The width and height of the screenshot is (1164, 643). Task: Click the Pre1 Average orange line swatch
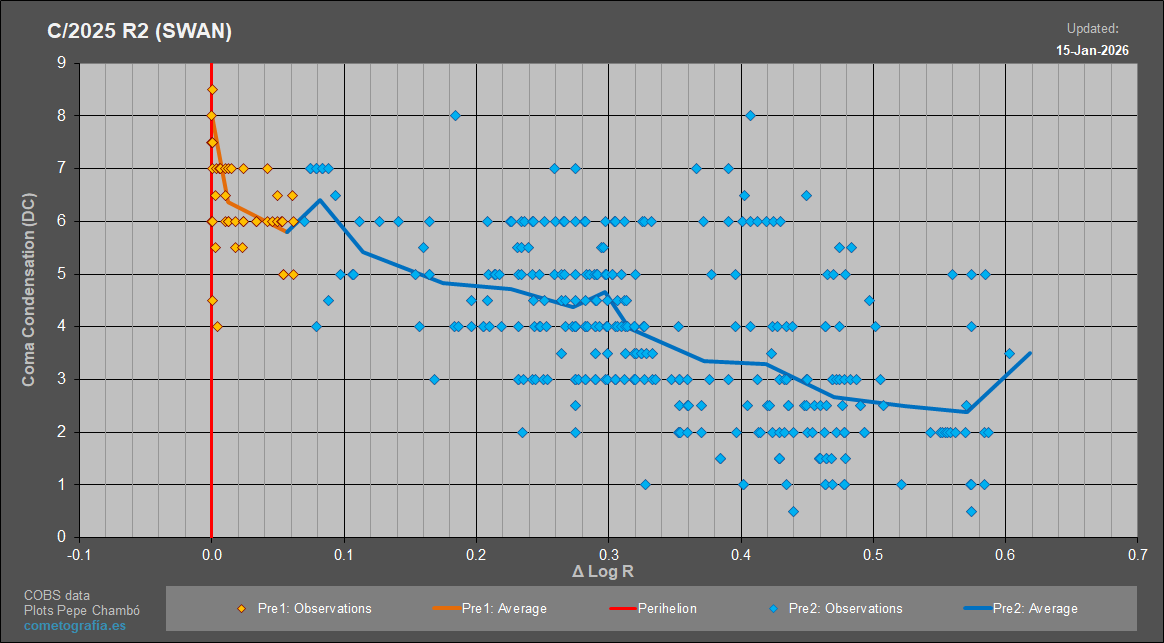click(445, 609)
